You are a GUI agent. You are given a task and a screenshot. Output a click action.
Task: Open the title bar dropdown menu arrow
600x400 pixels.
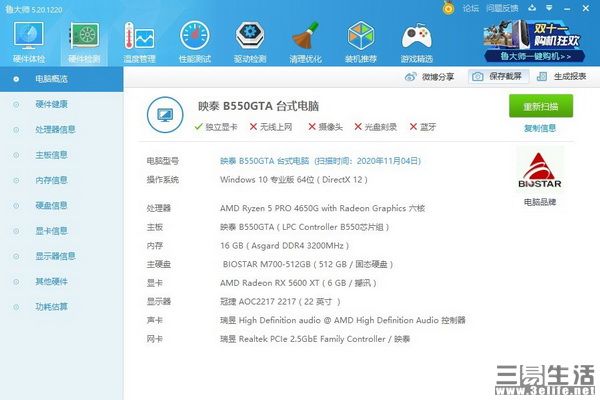(x=549, y=8)
